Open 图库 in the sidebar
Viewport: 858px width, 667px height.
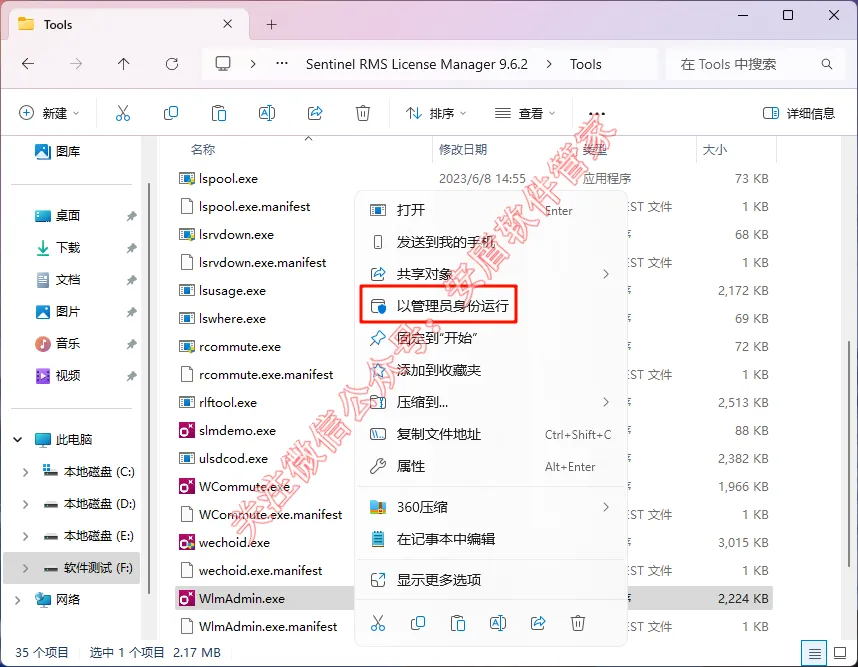(x=58, y=151)
